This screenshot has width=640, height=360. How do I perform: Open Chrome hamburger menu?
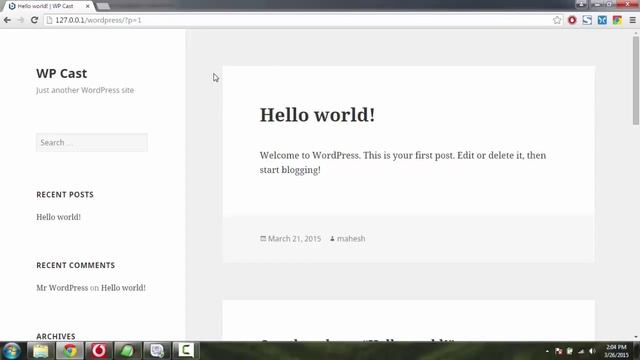[x=632, y=20]
